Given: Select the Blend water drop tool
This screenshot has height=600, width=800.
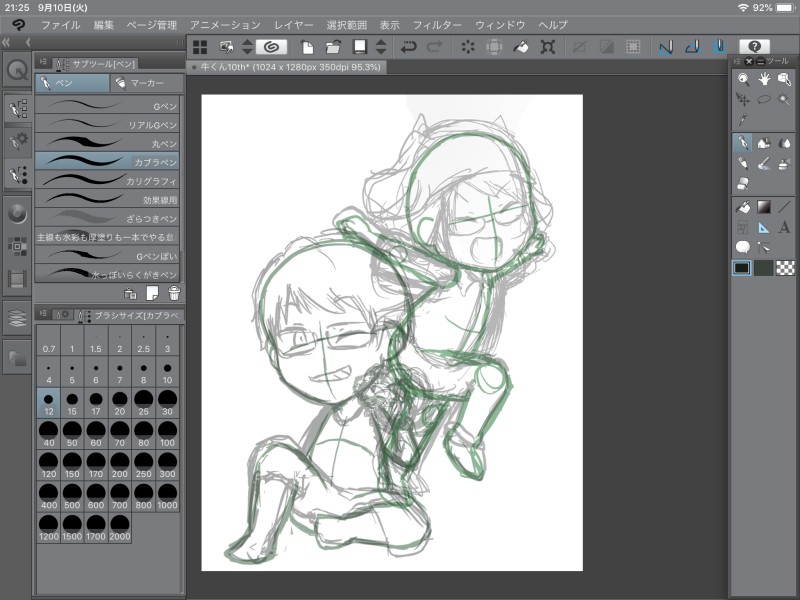Looking at the screenshot, I should click(x=784, y=143).
